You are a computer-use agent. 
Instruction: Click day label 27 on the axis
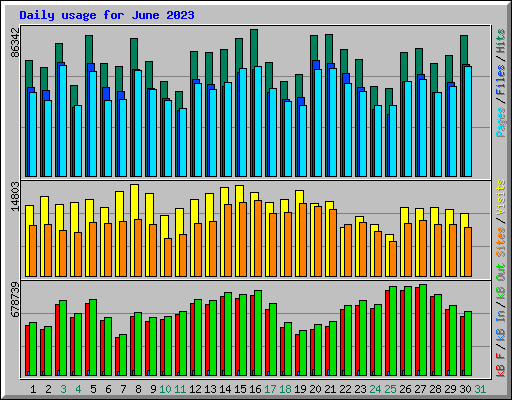tap(420, 389)
